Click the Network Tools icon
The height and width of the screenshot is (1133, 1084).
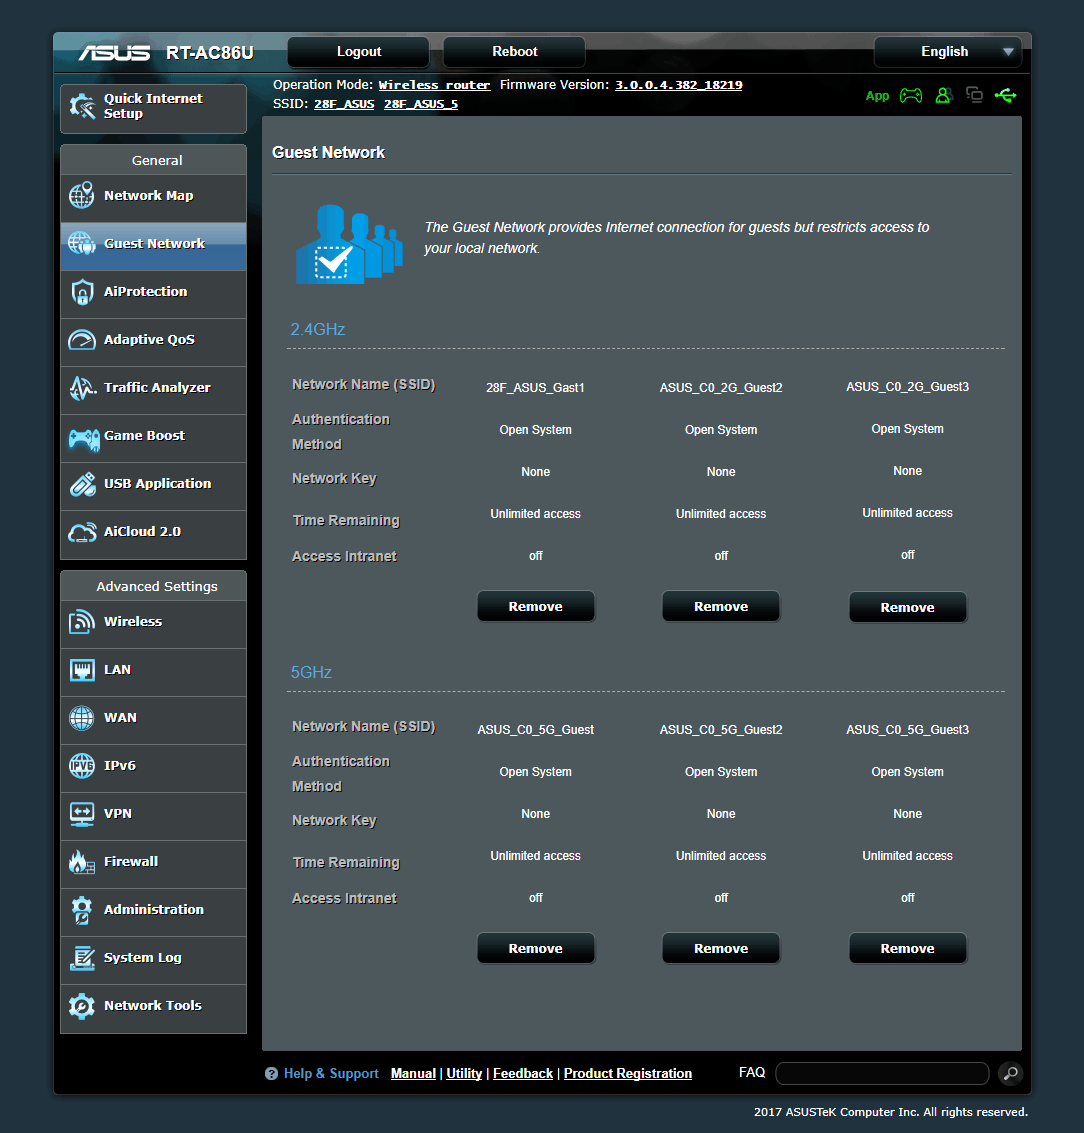coord(82,1006)
